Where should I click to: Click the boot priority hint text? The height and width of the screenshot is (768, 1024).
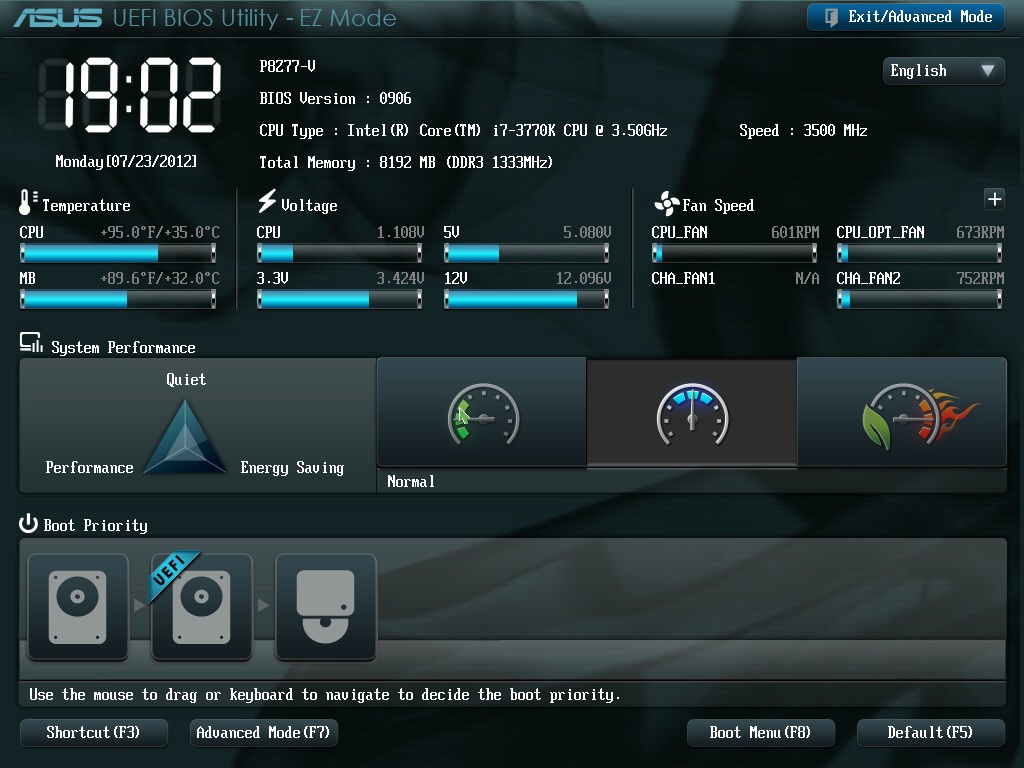pyautogui.click(x=324, y=695)
